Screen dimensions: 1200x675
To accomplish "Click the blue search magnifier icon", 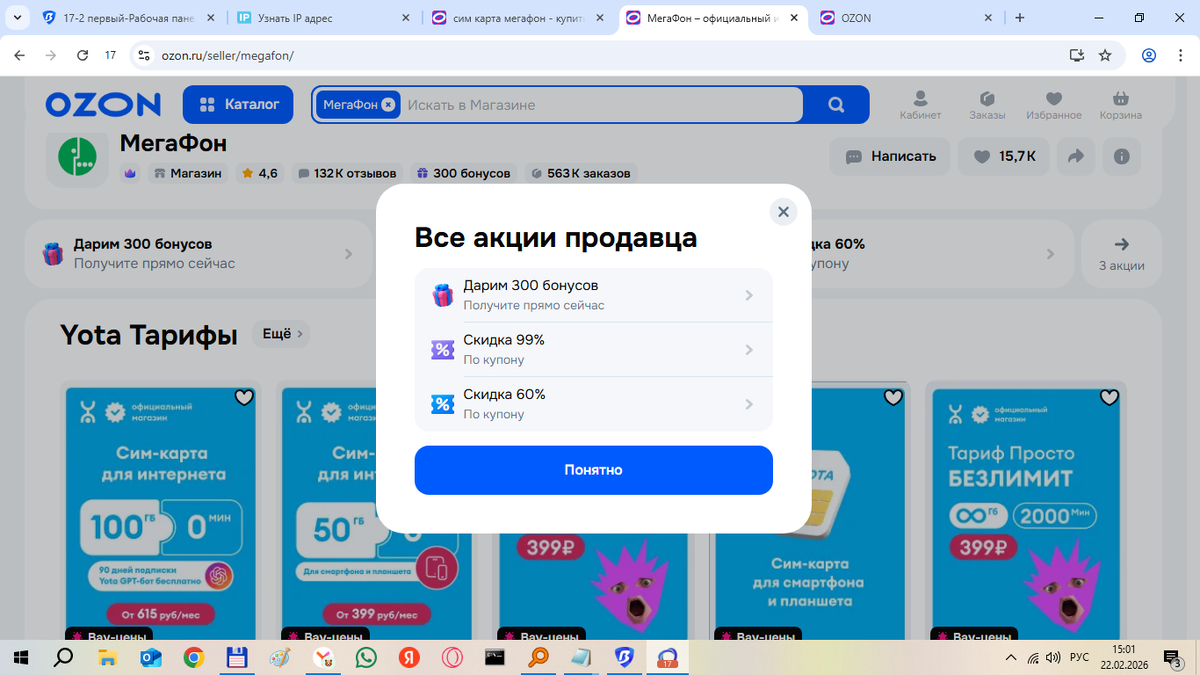I will pos(836,104).
